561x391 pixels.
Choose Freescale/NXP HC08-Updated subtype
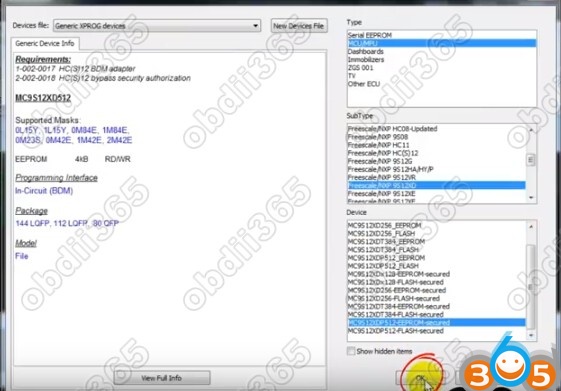tap(436, 129)
